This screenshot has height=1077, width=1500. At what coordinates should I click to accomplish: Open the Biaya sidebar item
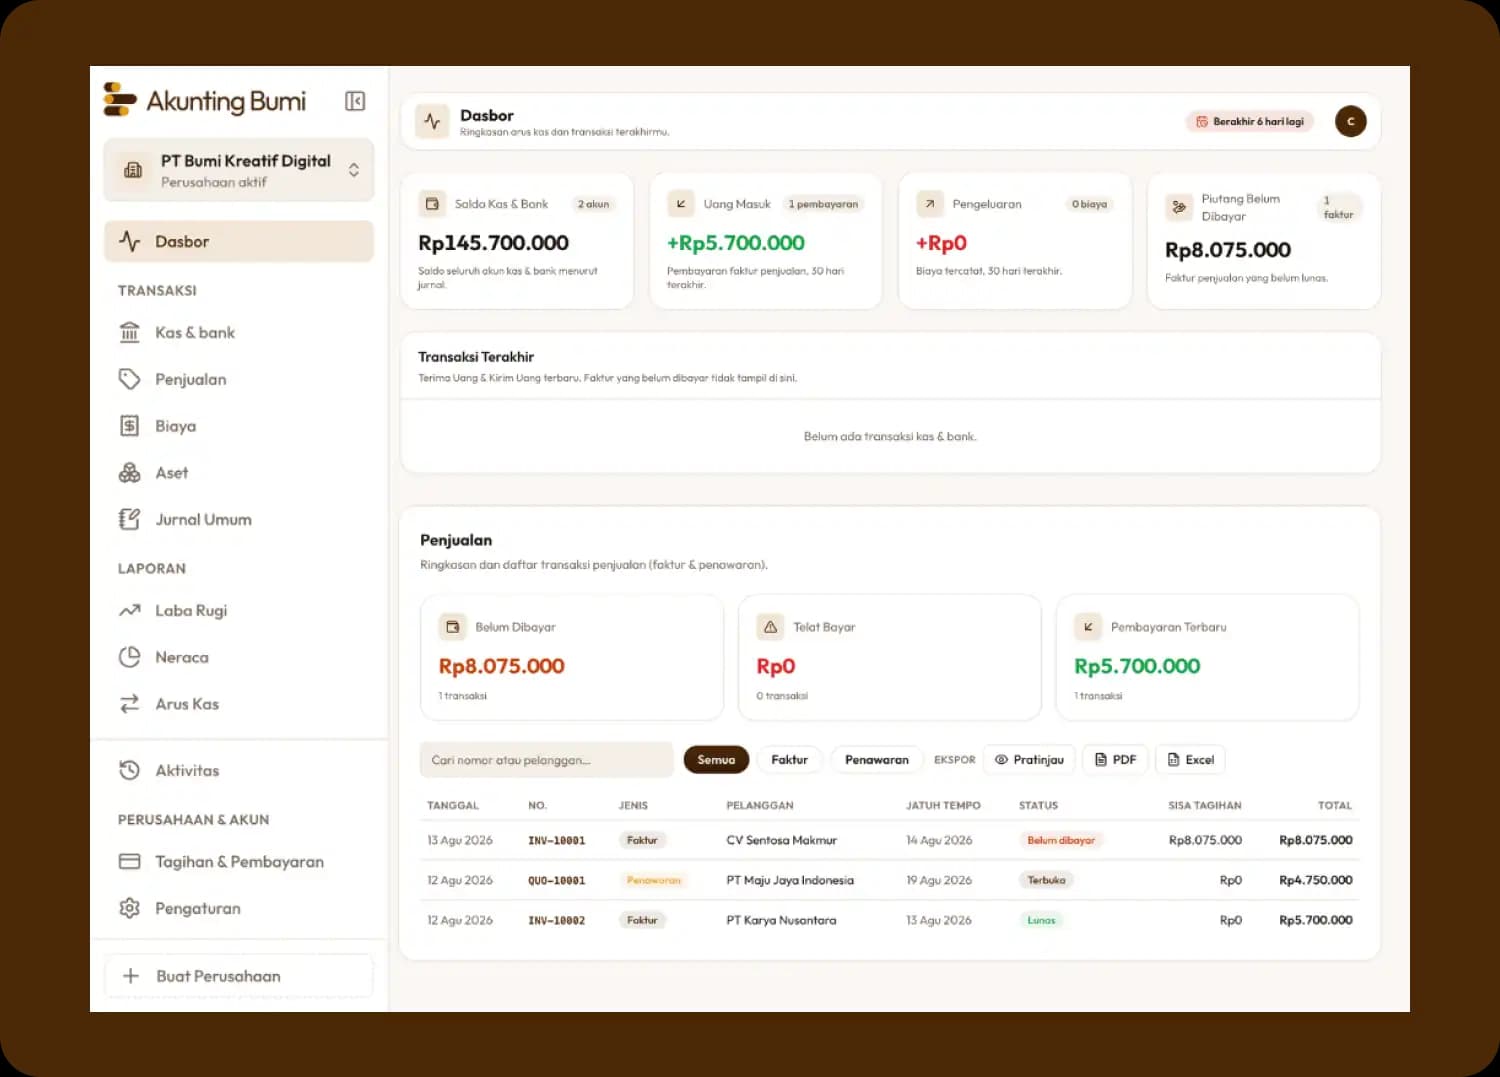pyautogui.click(x=239, y=426)
